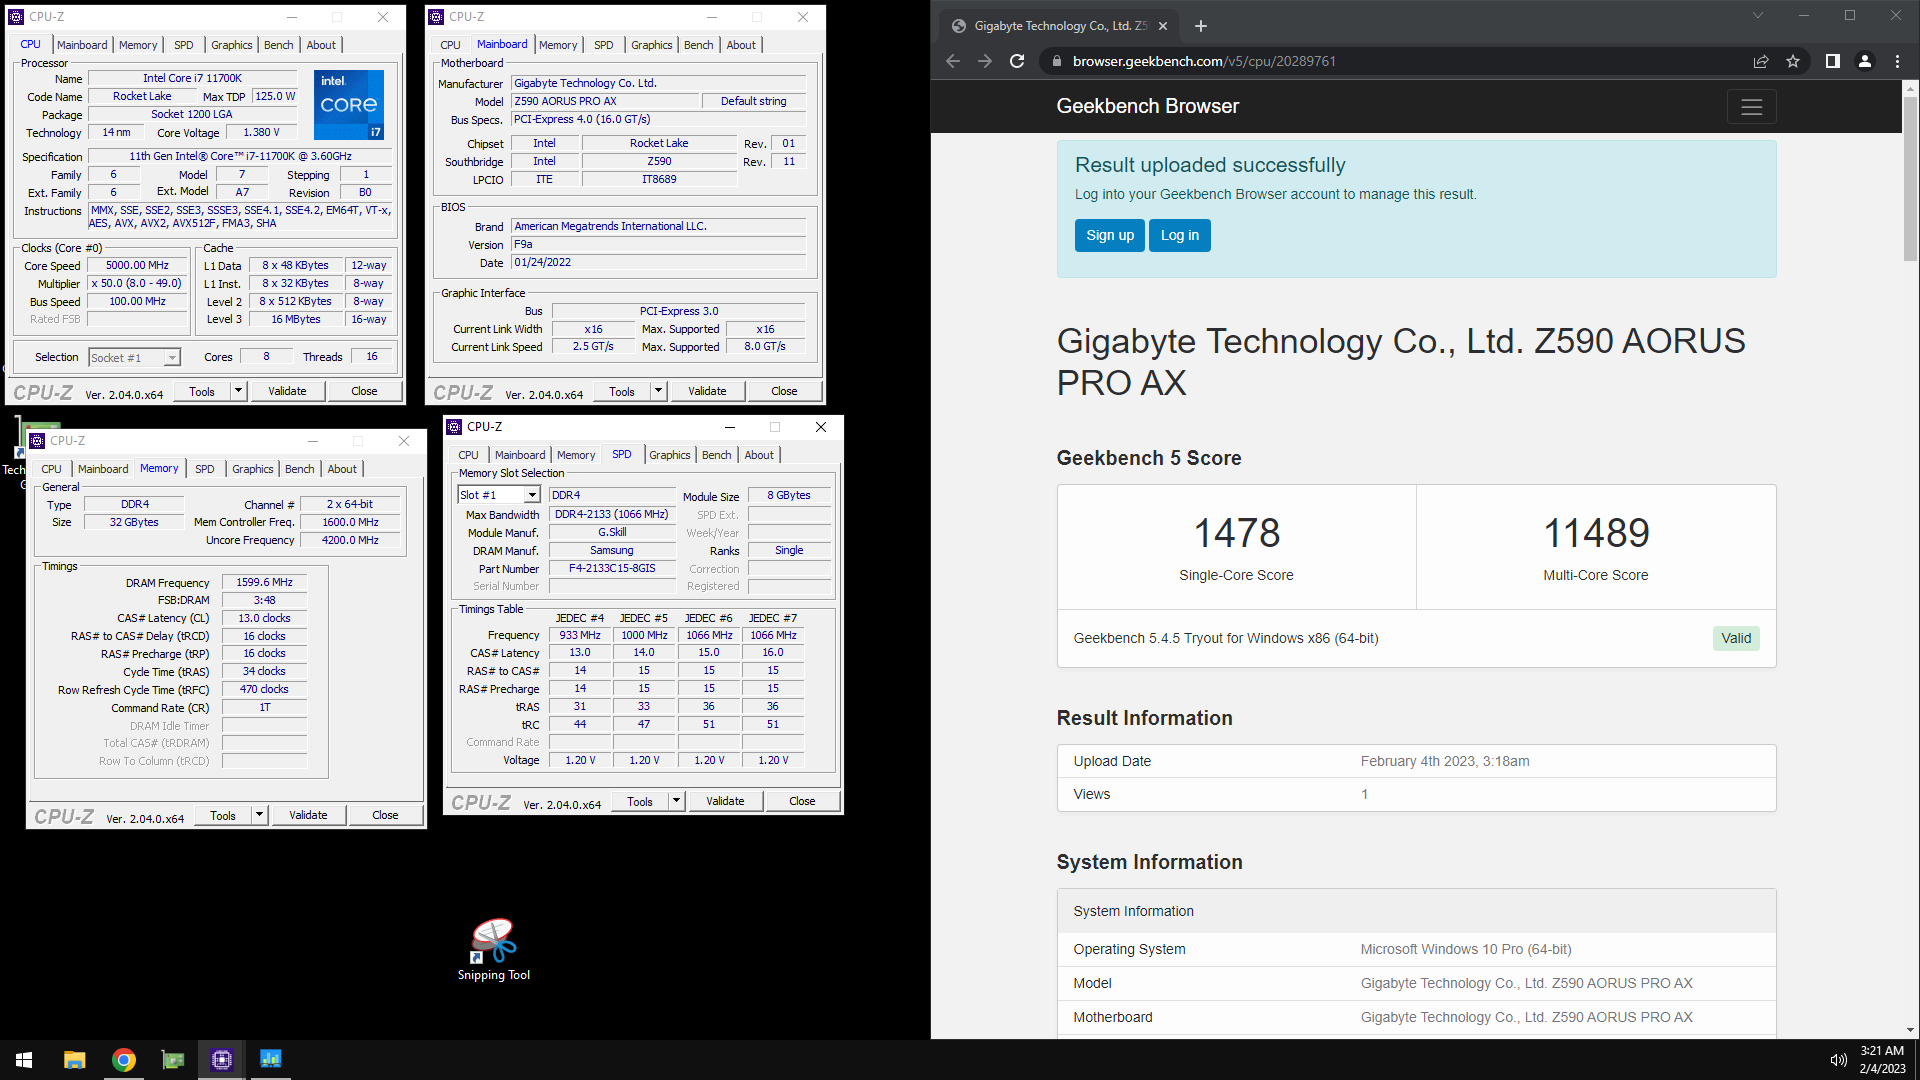Click Close button in Mainboard window
The height and width of the screenshot is (1080, 1920).
click(784, 391)
